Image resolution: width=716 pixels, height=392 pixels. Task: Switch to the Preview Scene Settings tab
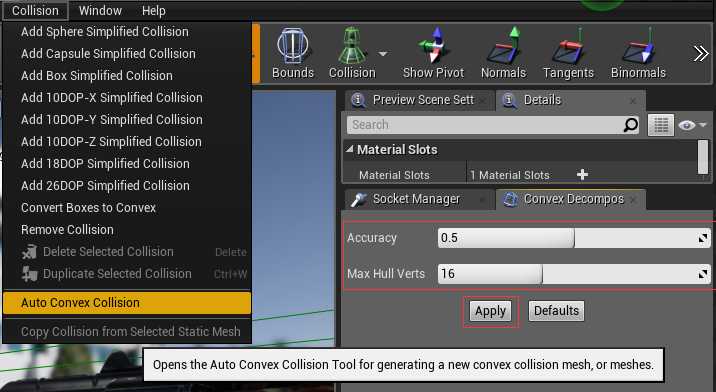(x=420, y=100)
